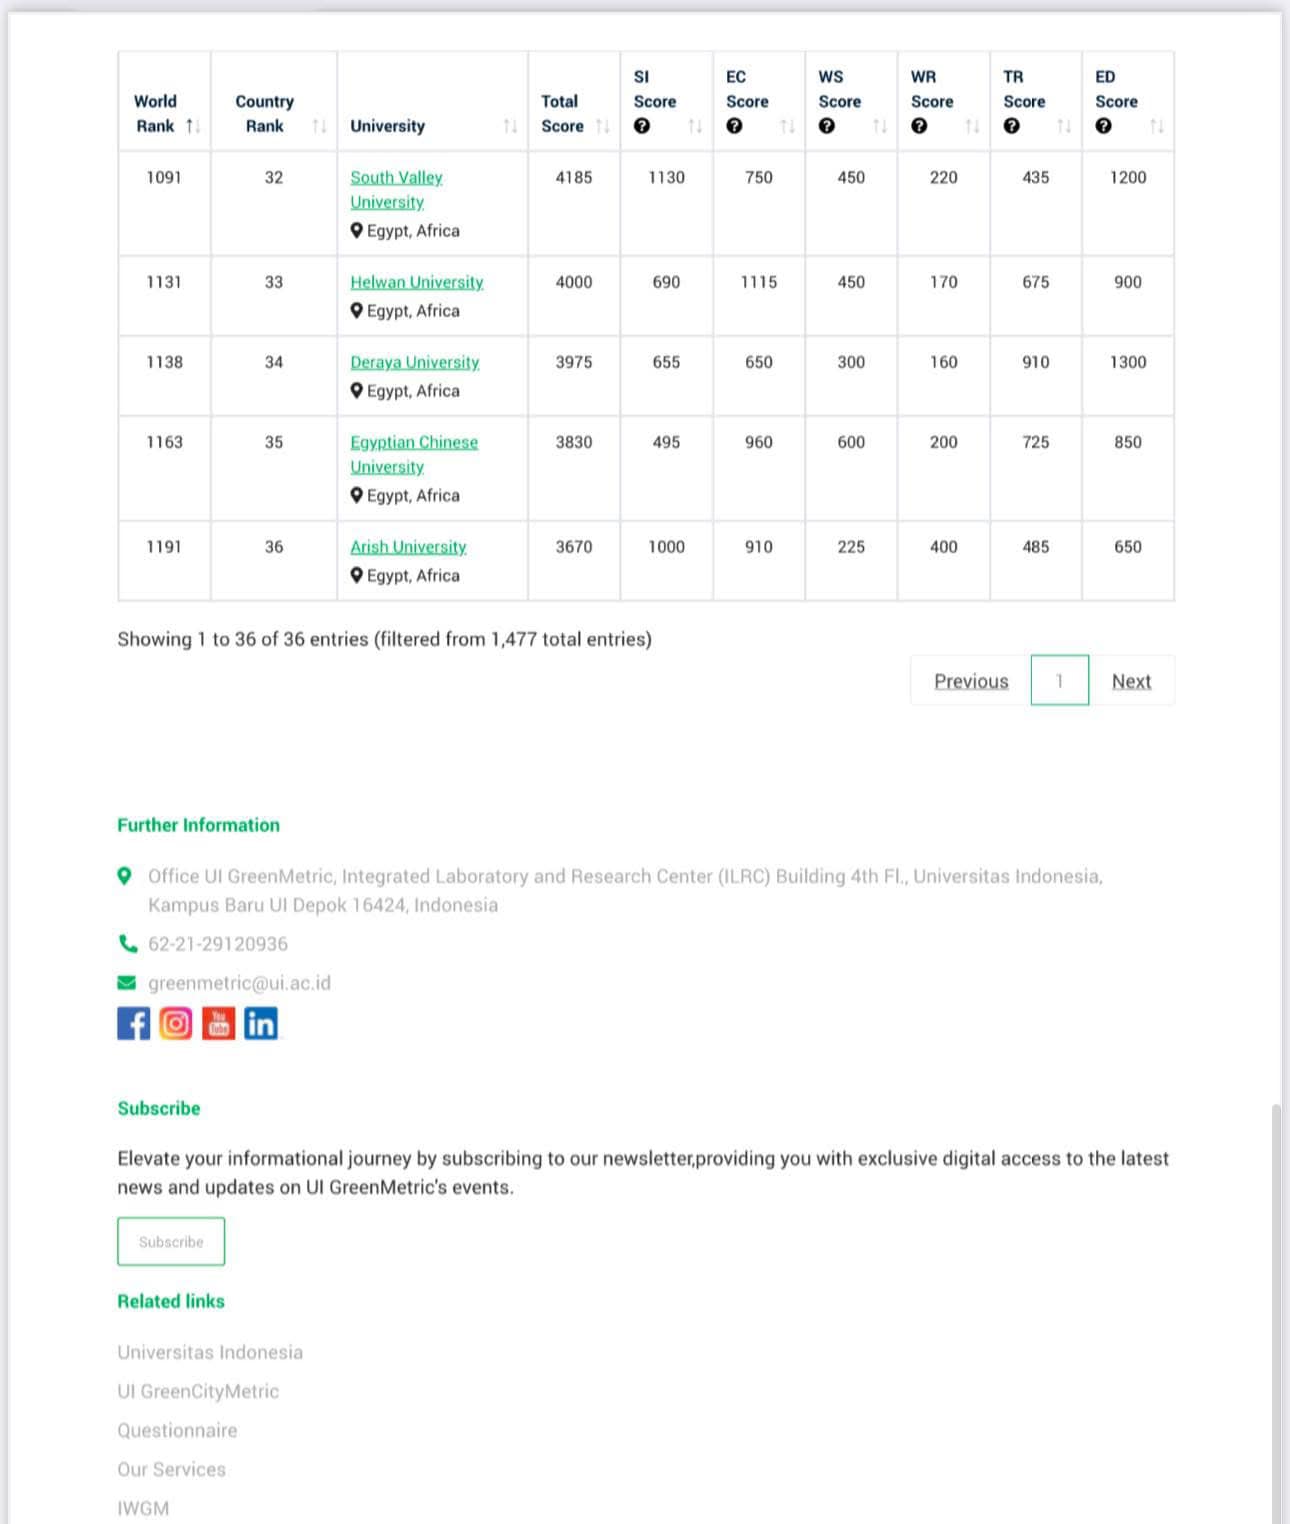Click WS Score help question-mark icon
This screenshot has width=1290, height=1524.
coord(827,126)
